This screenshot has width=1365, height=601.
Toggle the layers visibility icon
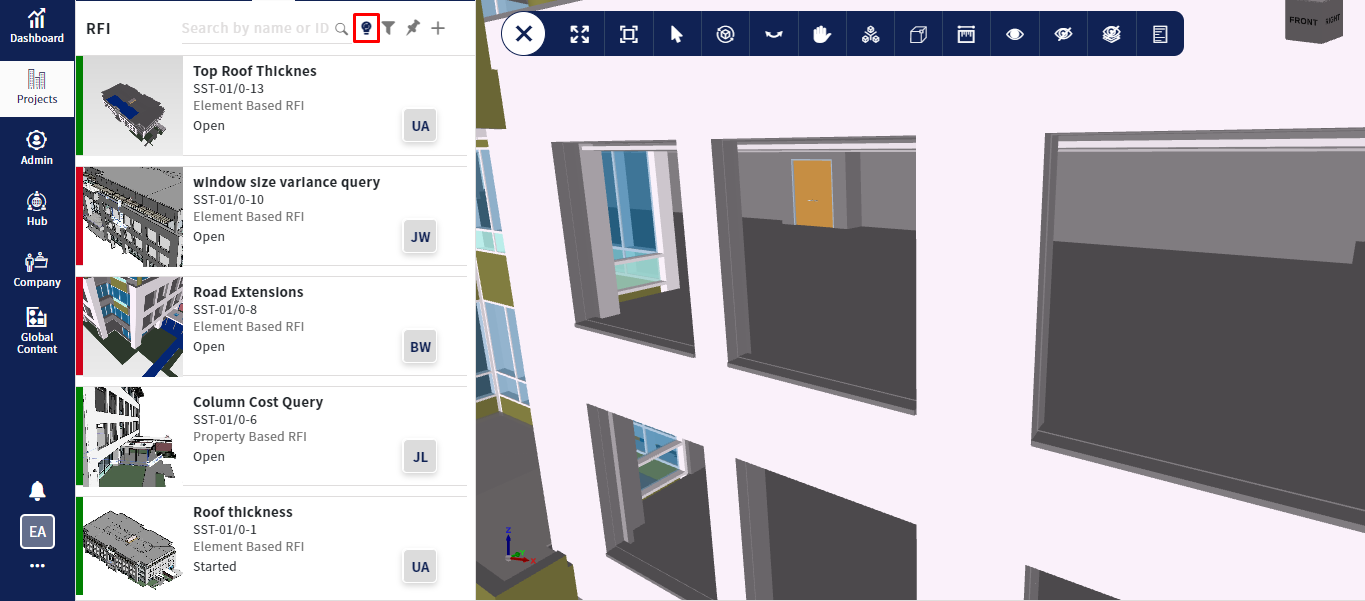tap(1111, 34)
